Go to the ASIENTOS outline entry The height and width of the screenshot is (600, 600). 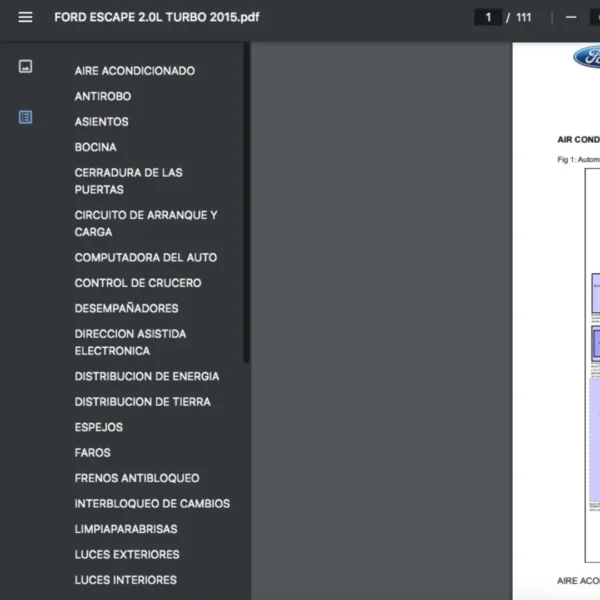pyautogui.click(x=101, y=122)
